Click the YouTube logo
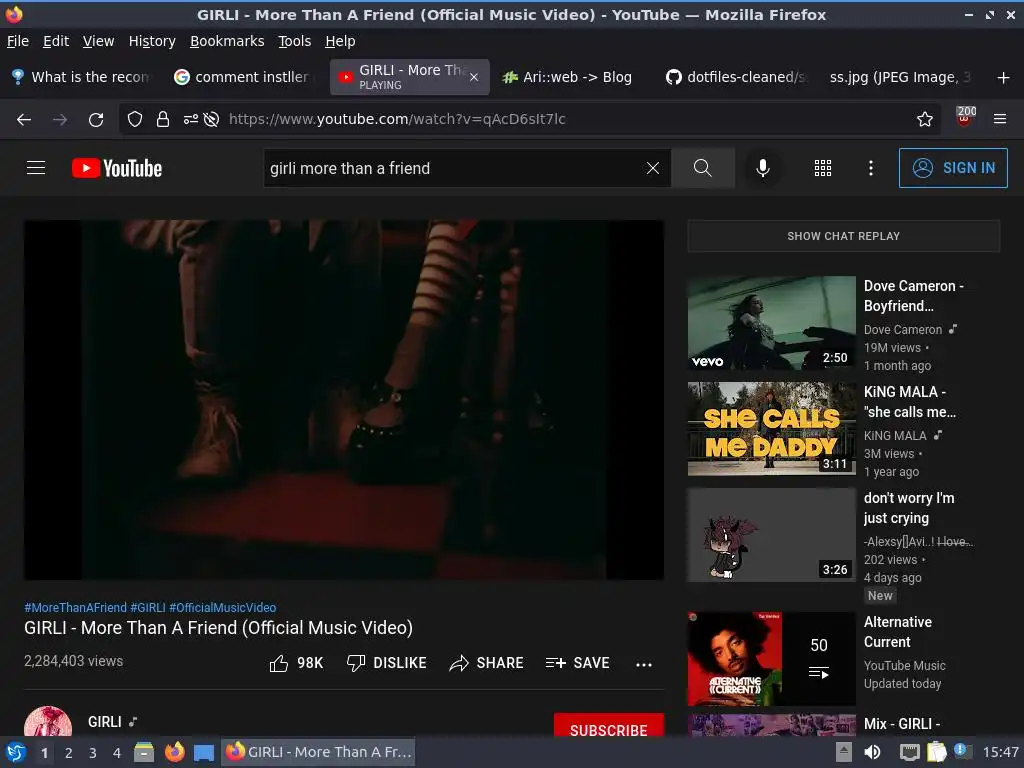The height and width of the screenshot is (768, 1024). tap(117, 168)
